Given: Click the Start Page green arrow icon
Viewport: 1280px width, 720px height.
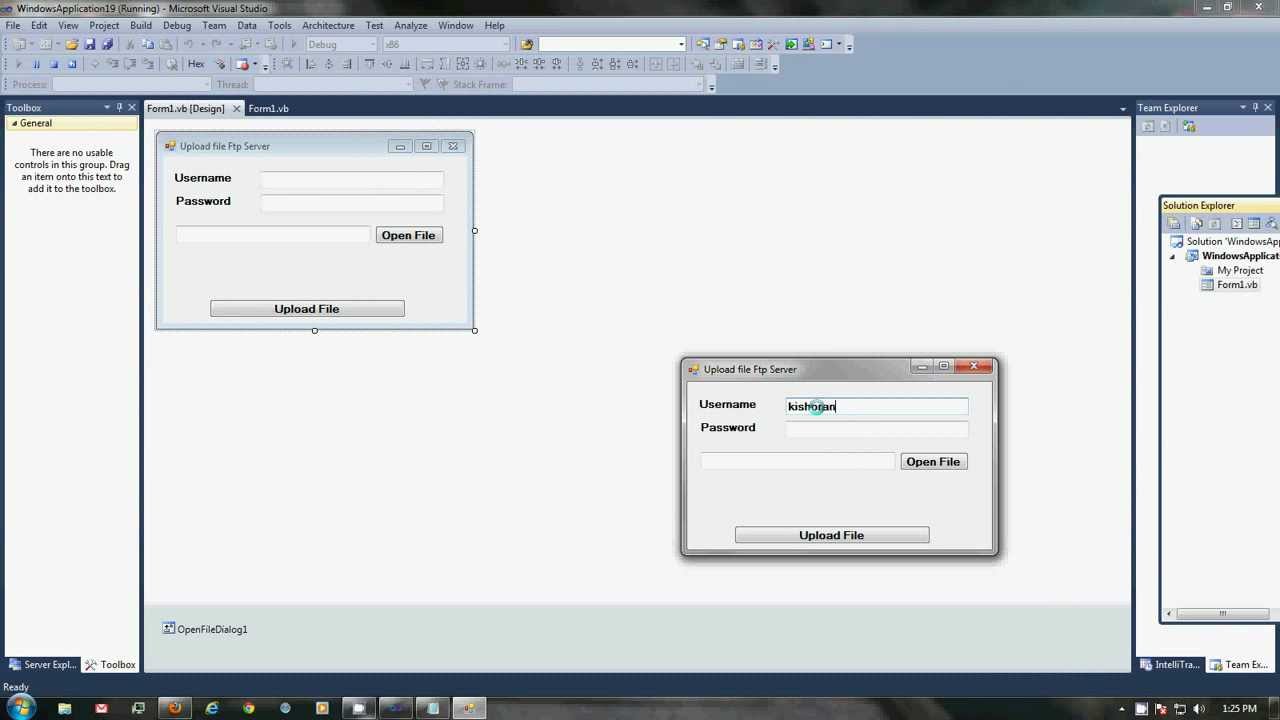Looking at the screenshot, I should (791, 44).
